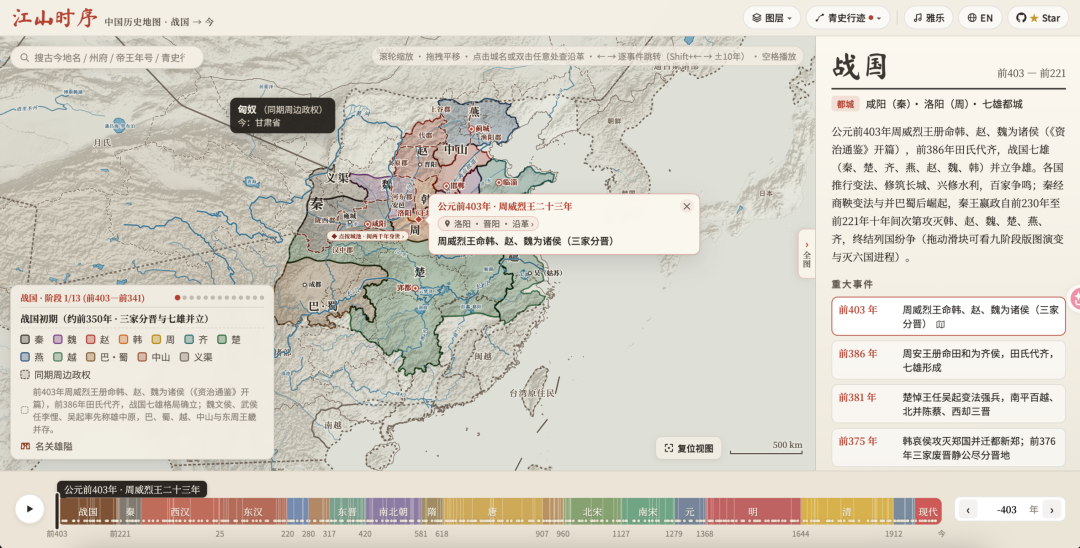The image size is (1080, 548).
Task: Step to previous year with left arrow
Action: (x=968, y=510)
